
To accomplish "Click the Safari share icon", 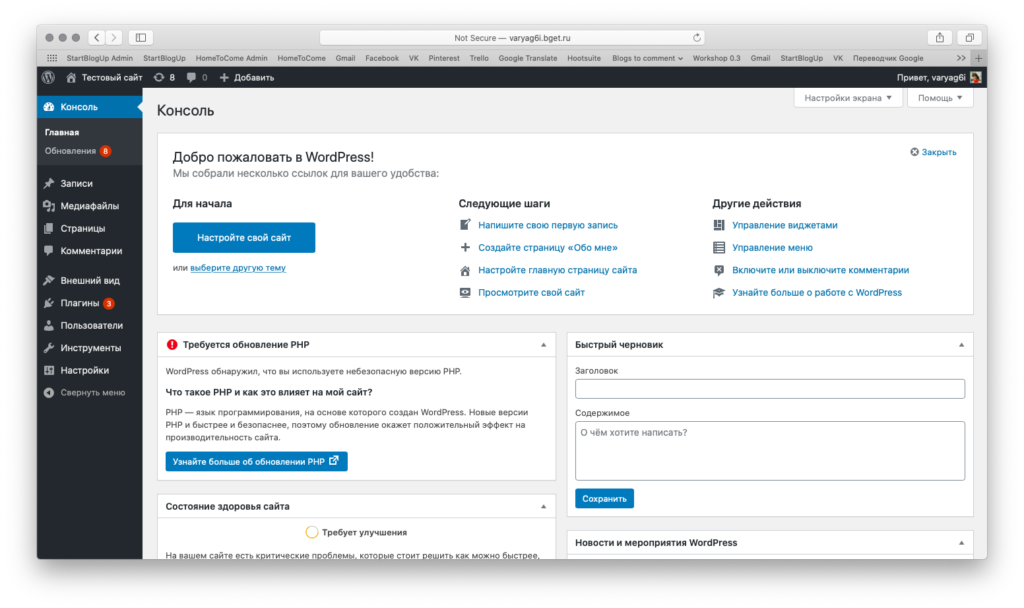I will 939,38.
